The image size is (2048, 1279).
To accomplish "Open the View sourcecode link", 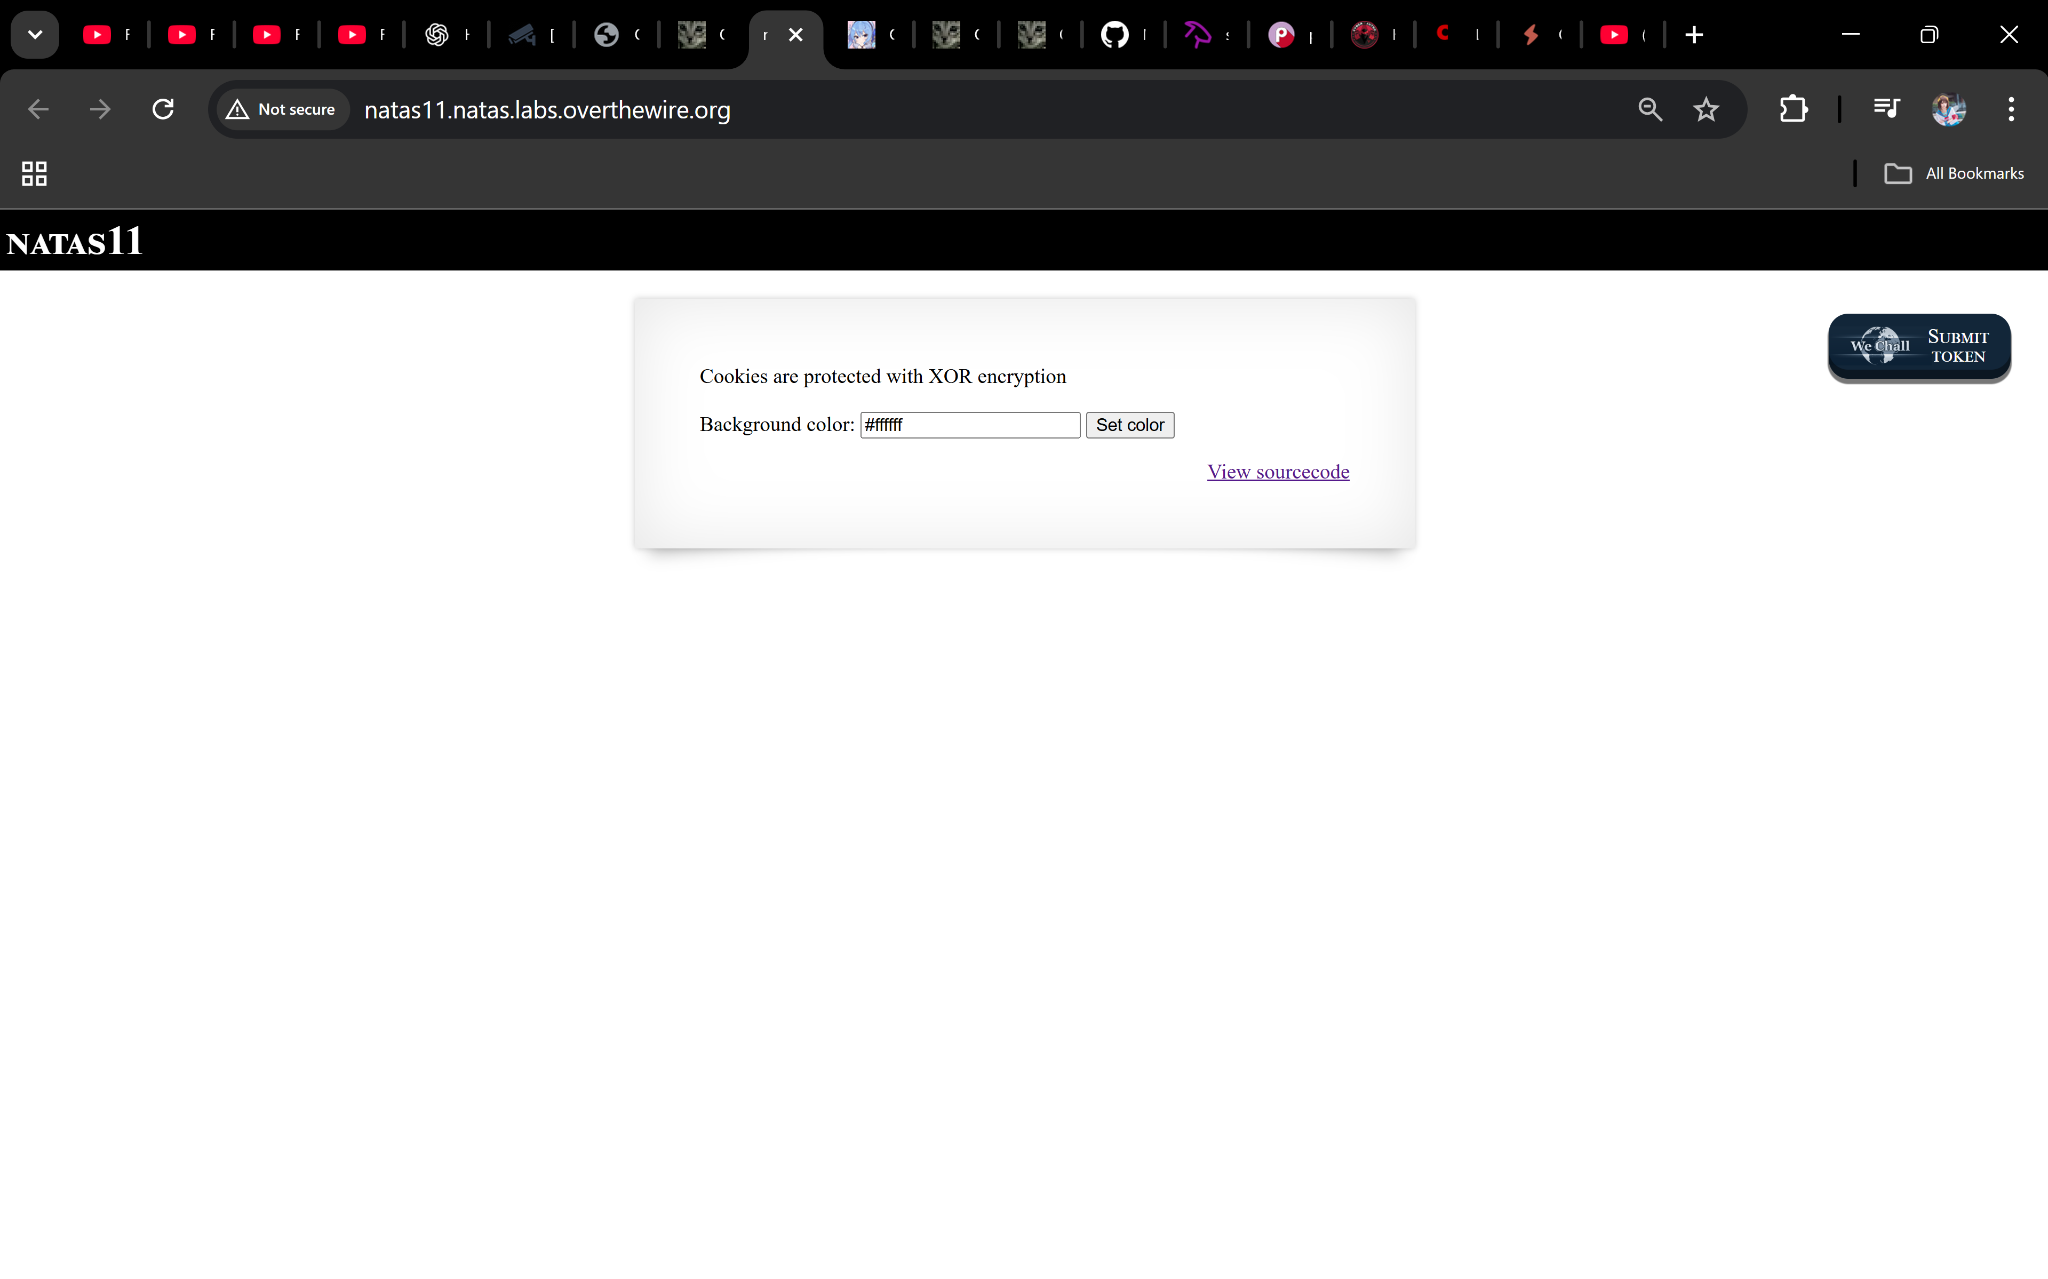I will click(1277, 472).
